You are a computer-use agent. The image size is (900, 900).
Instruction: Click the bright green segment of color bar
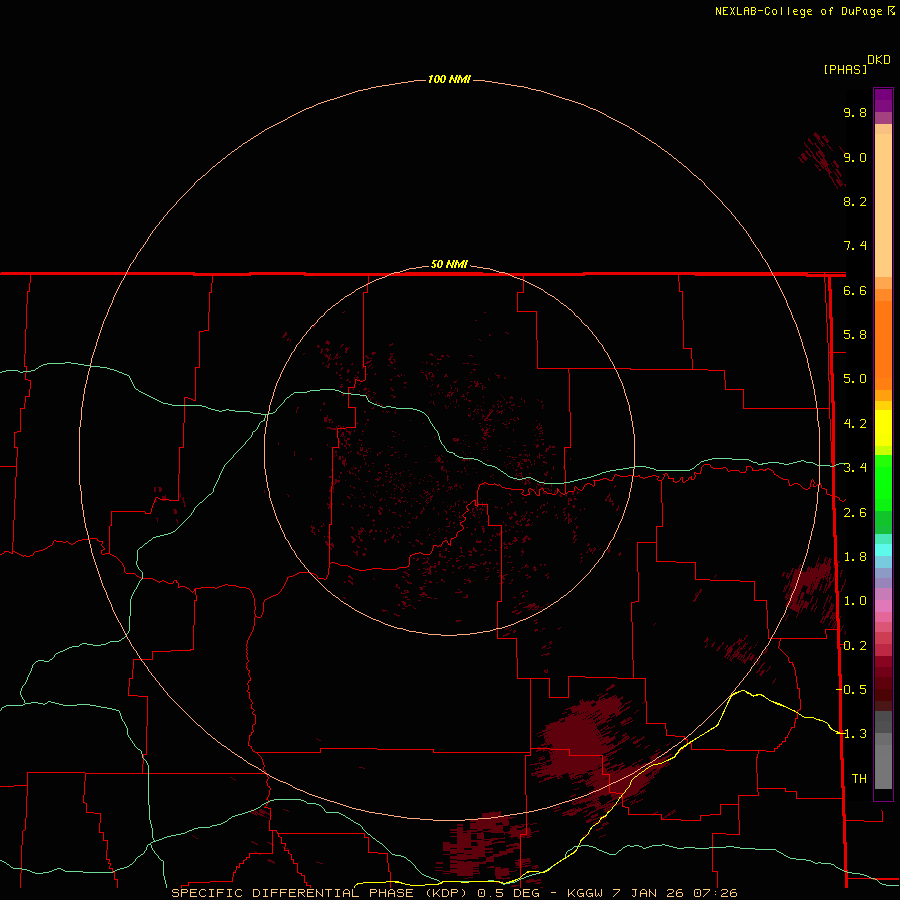click(883, 483)
